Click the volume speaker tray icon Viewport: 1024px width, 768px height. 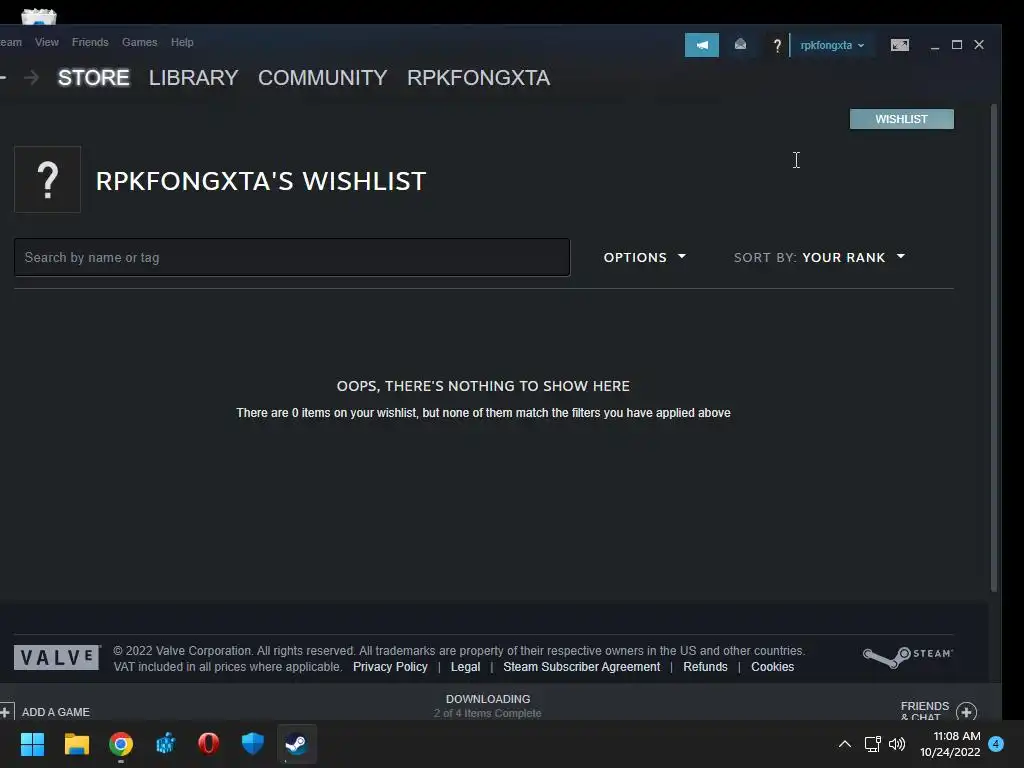pyautogui.click(x=897, y=744)
